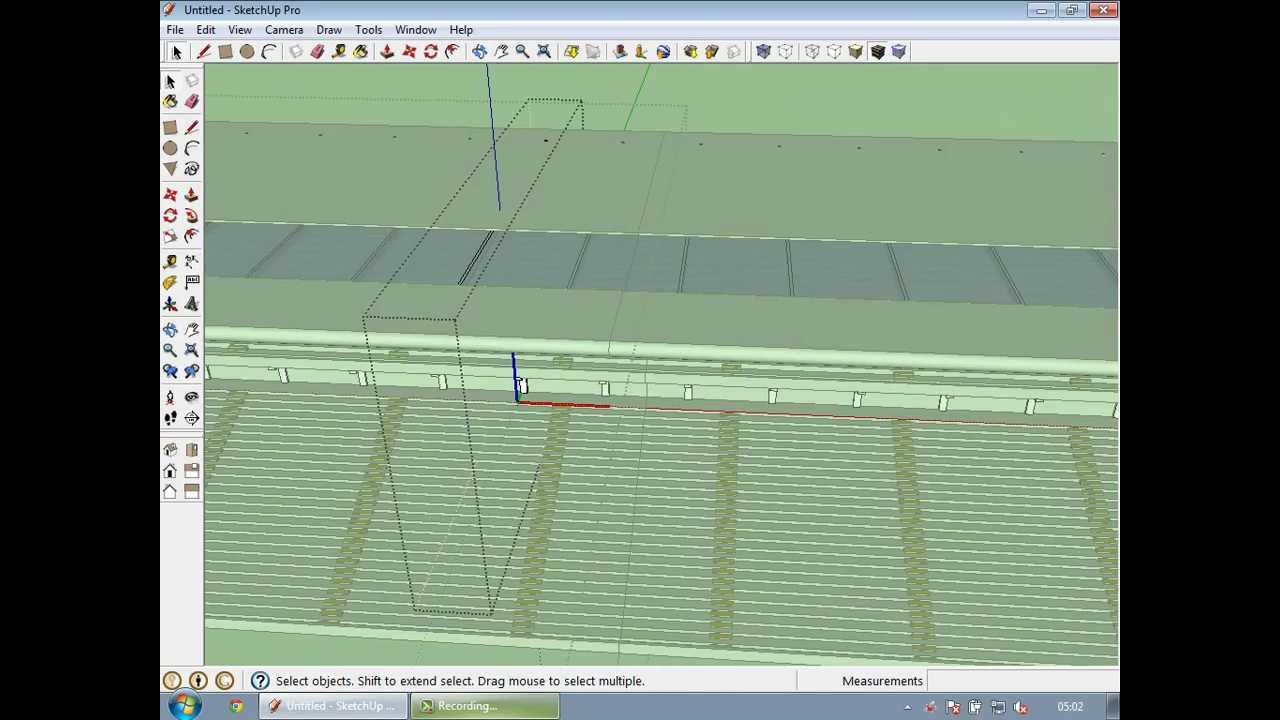Activate the Walk footprints tool
The height and width of the screenshot is (720, 1280).
[x=170, y=418]
